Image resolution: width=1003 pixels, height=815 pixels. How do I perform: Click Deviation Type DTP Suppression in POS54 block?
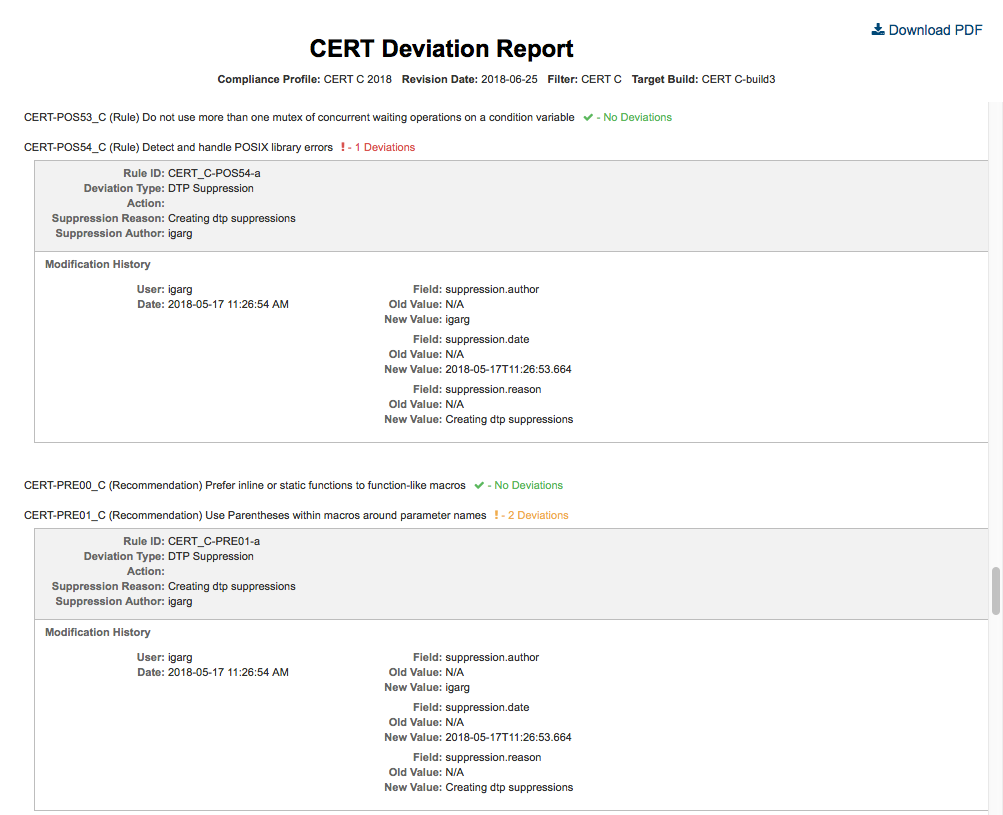click(x=210, y=188)
